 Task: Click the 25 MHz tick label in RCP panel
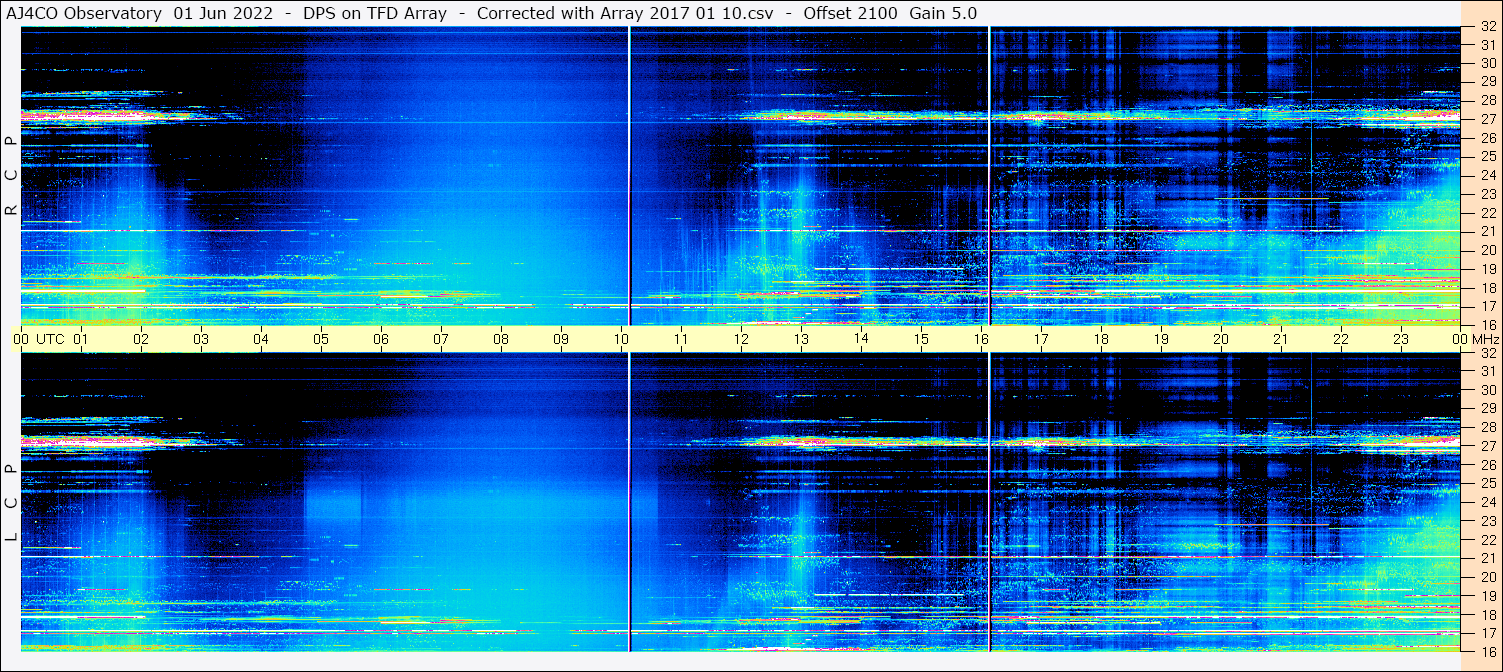pos(1488,157)
